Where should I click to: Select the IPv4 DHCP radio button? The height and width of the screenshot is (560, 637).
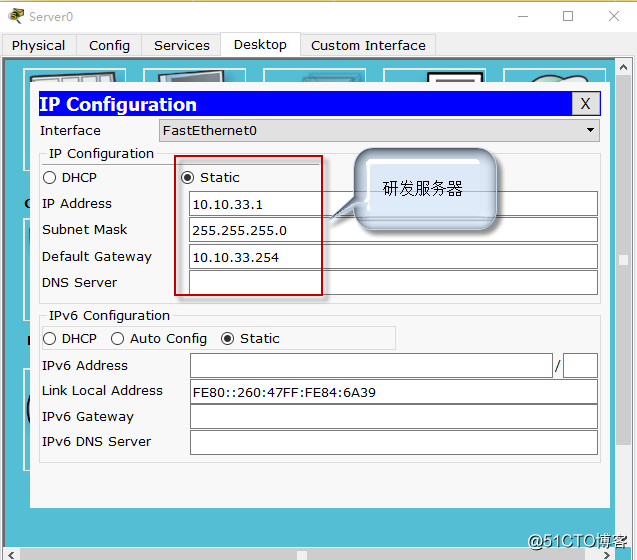click(50, 178)
